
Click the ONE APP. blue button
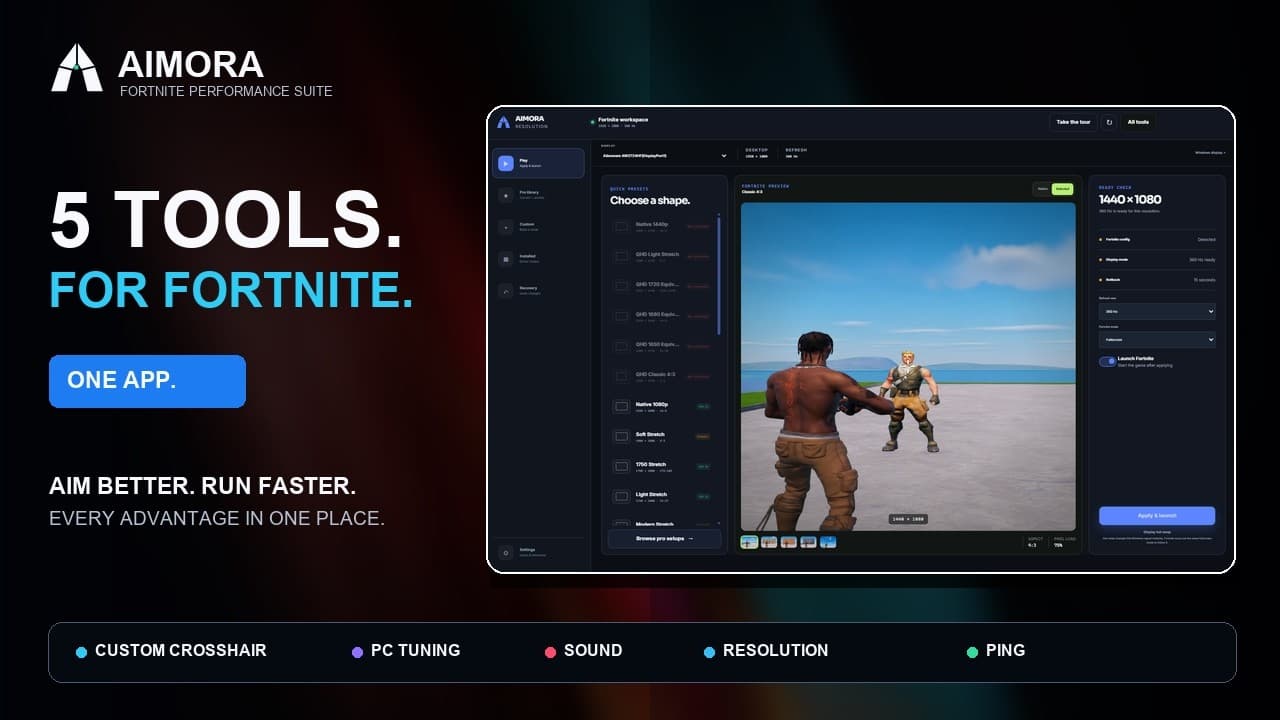pyautogui.click(x=147, y=381)
